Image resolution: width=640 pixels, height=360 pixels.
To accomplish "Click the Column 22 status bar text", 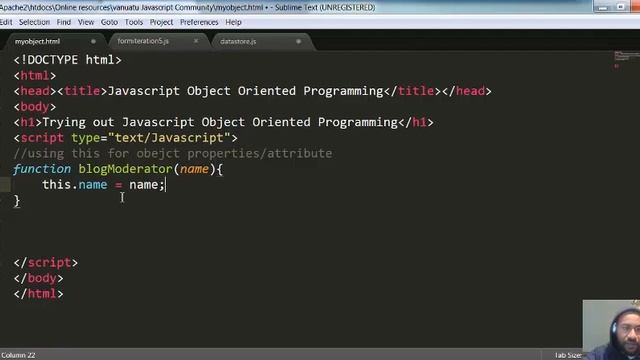I will (x=18, y=355).
